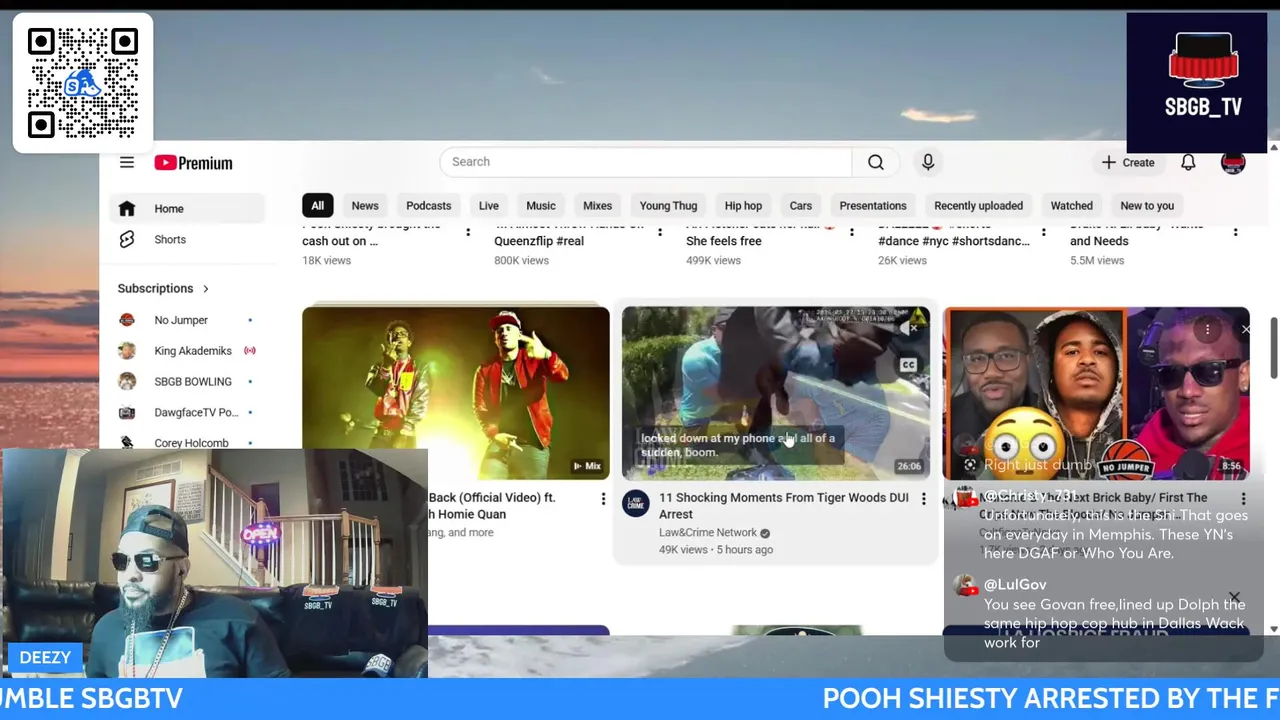The image size is (1280, 720).
Task: Open the No Jumper video thumbnail
Action: (1096, 393)
